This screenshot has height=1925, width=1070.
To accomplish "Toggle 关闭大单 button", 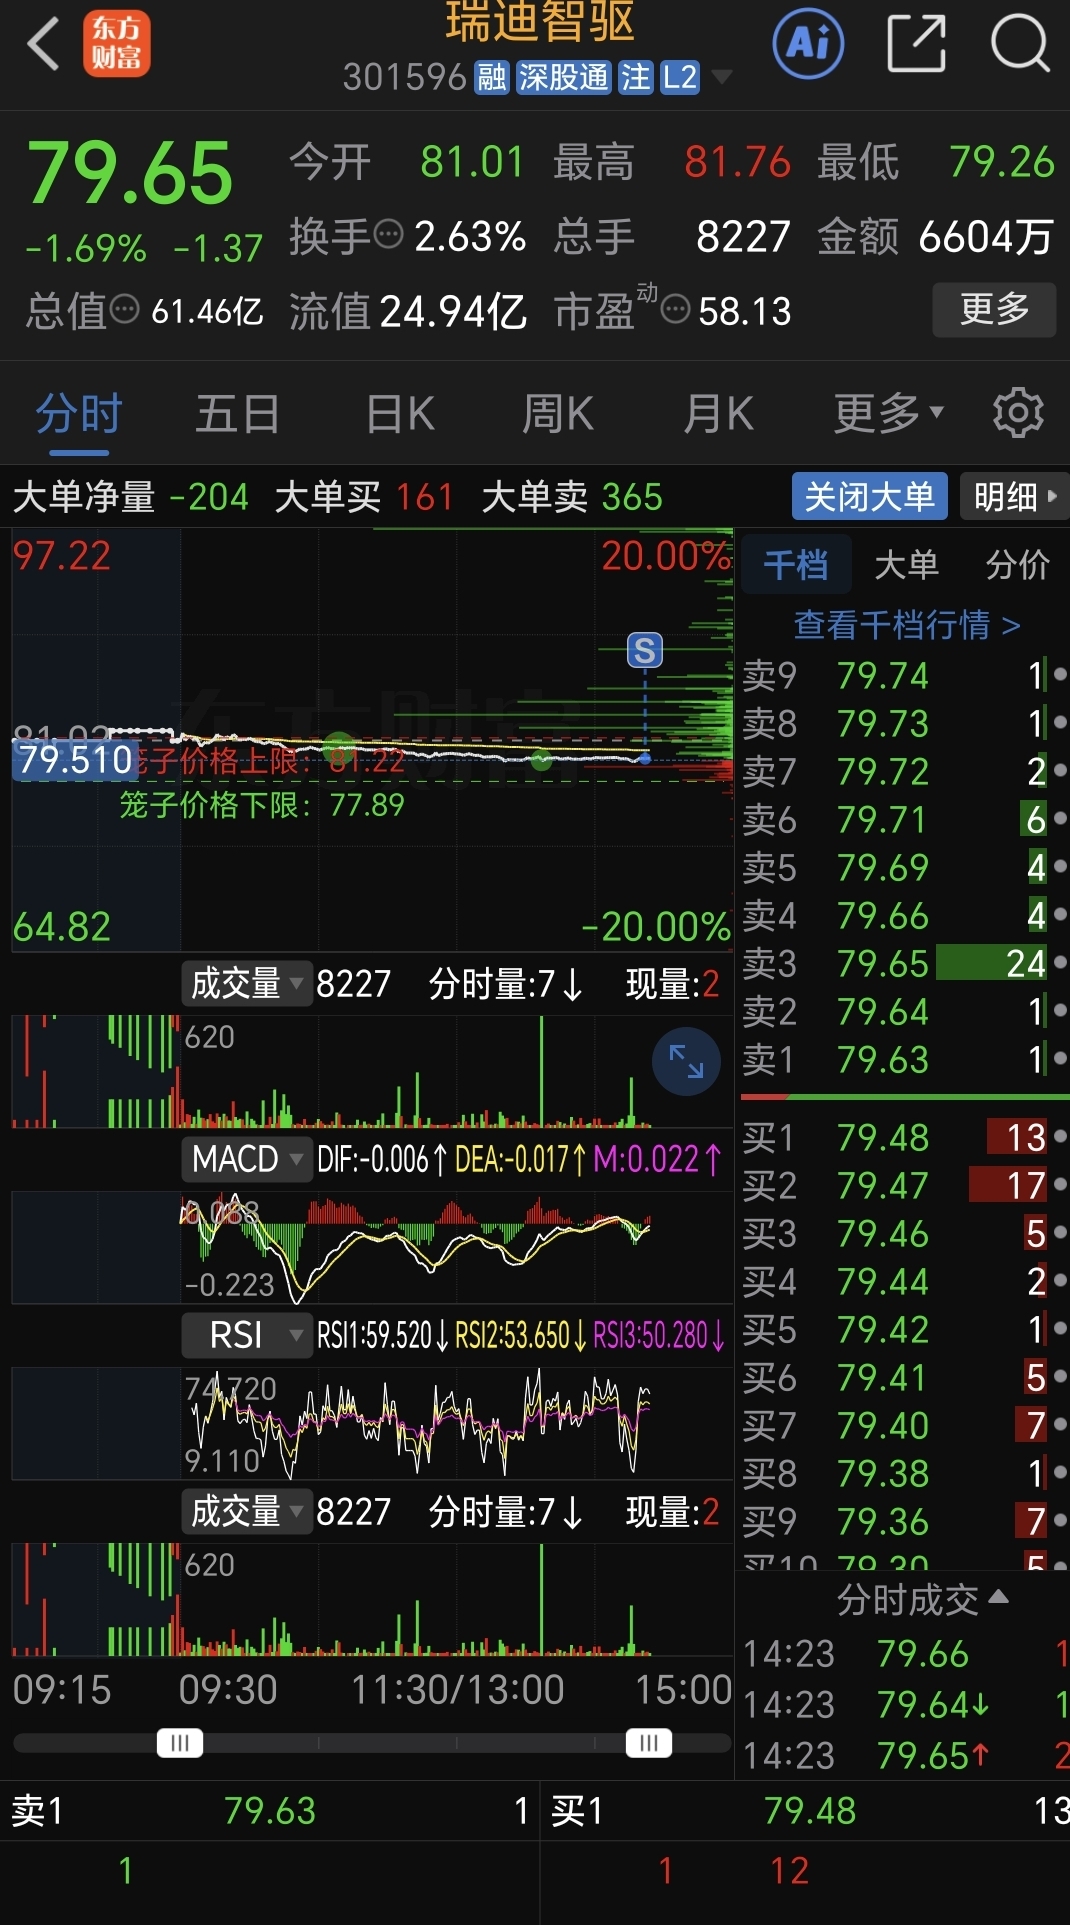I will [x=869, y=496].
